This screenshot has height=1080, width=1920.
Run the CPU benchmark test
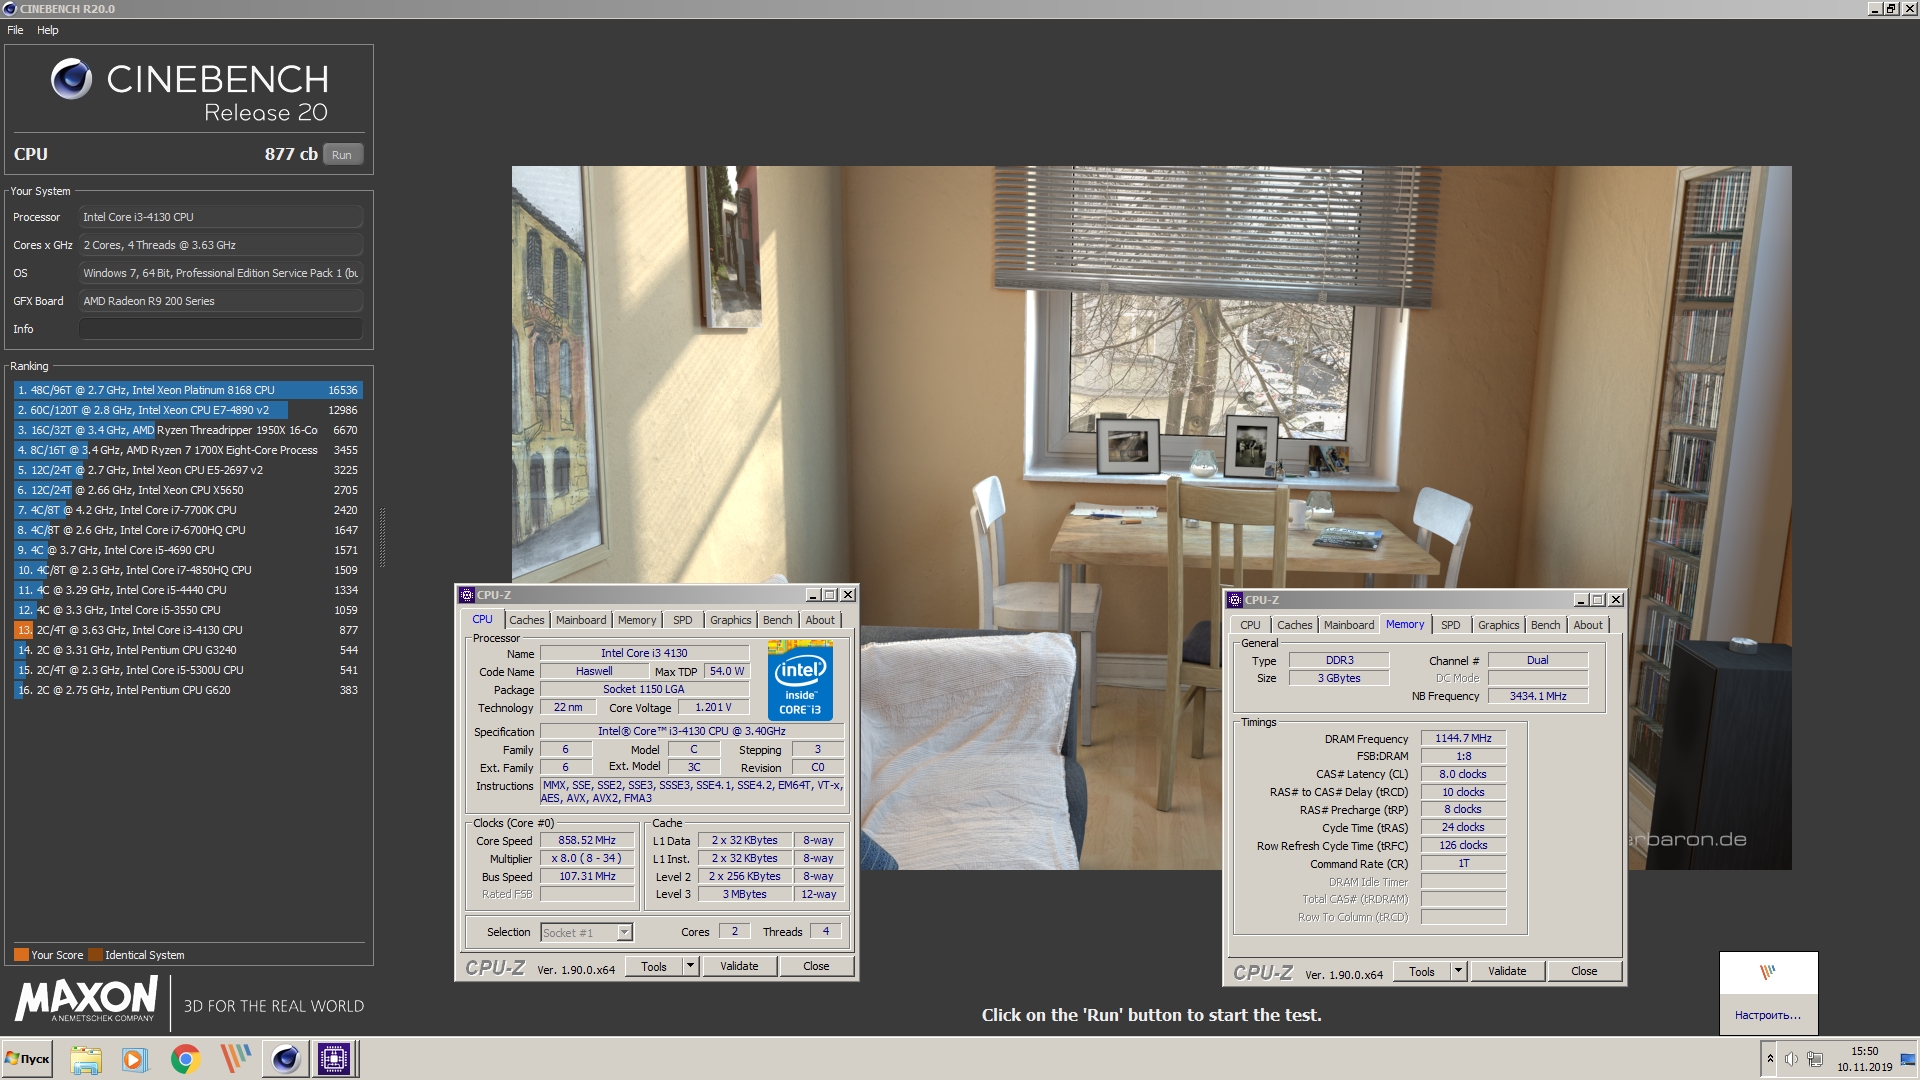[x=342, y=155]
